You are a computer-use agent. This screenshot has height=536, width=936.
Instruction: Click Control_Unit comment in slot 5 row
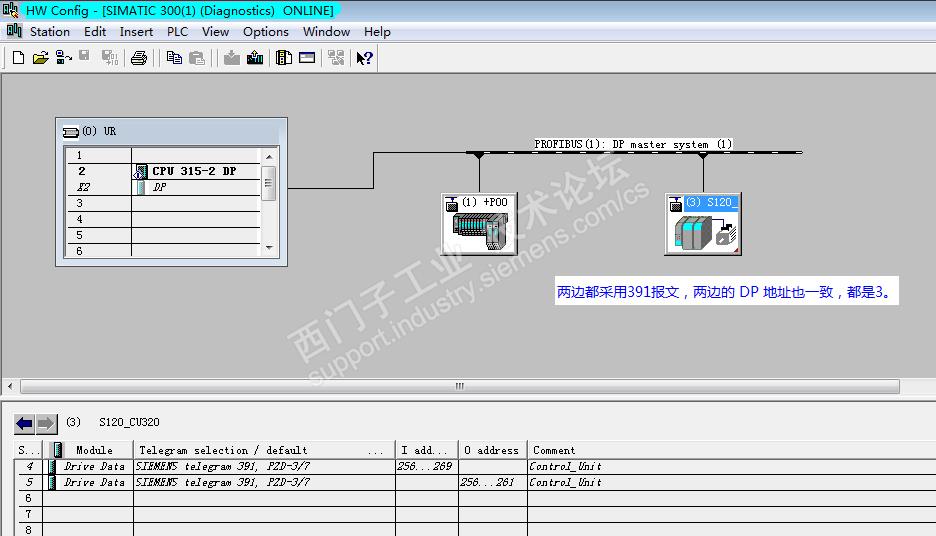coord(565,482)
